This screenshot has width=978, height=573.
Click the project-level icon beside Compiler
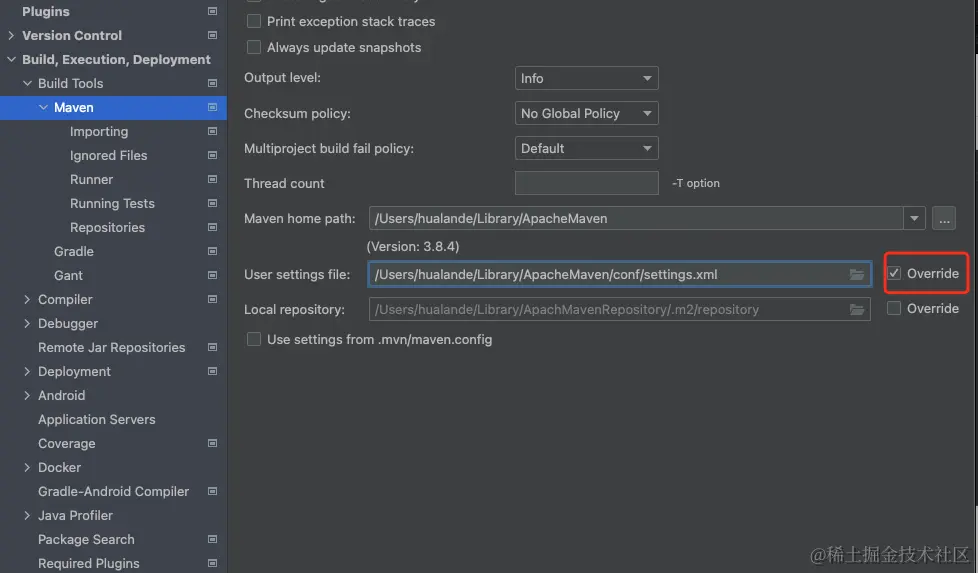click(x=212, y=299)
